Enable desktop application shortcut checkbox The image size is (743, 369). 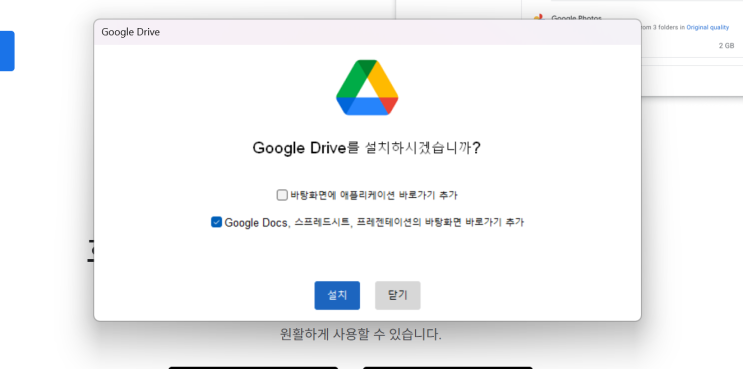(x=282, y=195)
